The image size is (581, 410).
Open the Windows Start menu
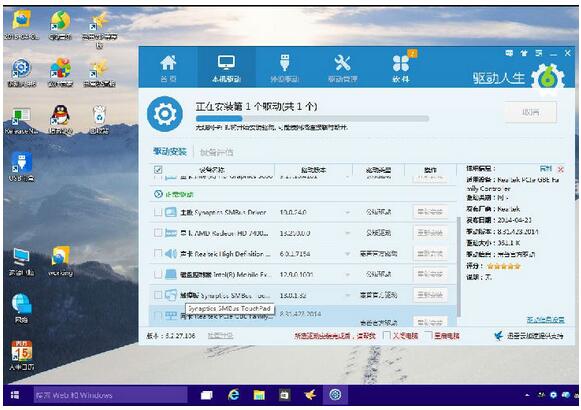tap(15, 395)
